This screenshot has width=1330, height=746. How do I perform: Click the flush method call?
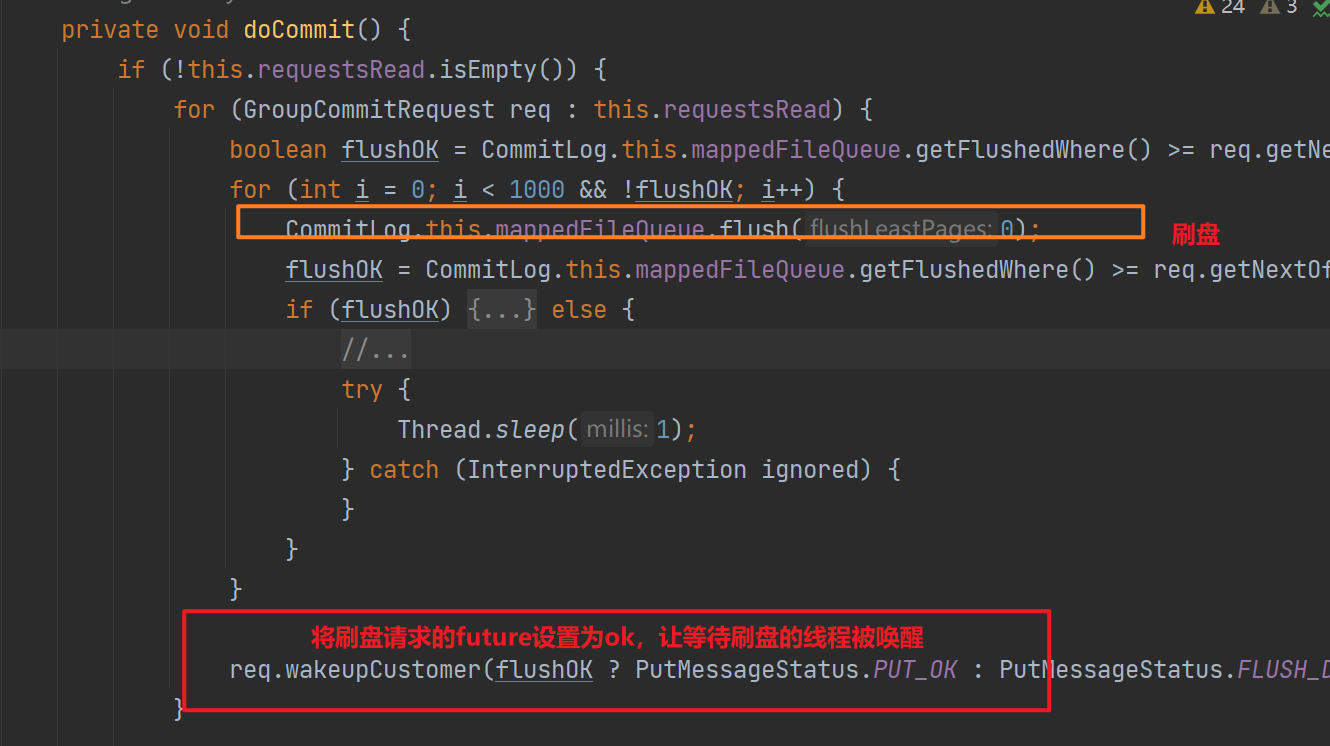[755, 230]
